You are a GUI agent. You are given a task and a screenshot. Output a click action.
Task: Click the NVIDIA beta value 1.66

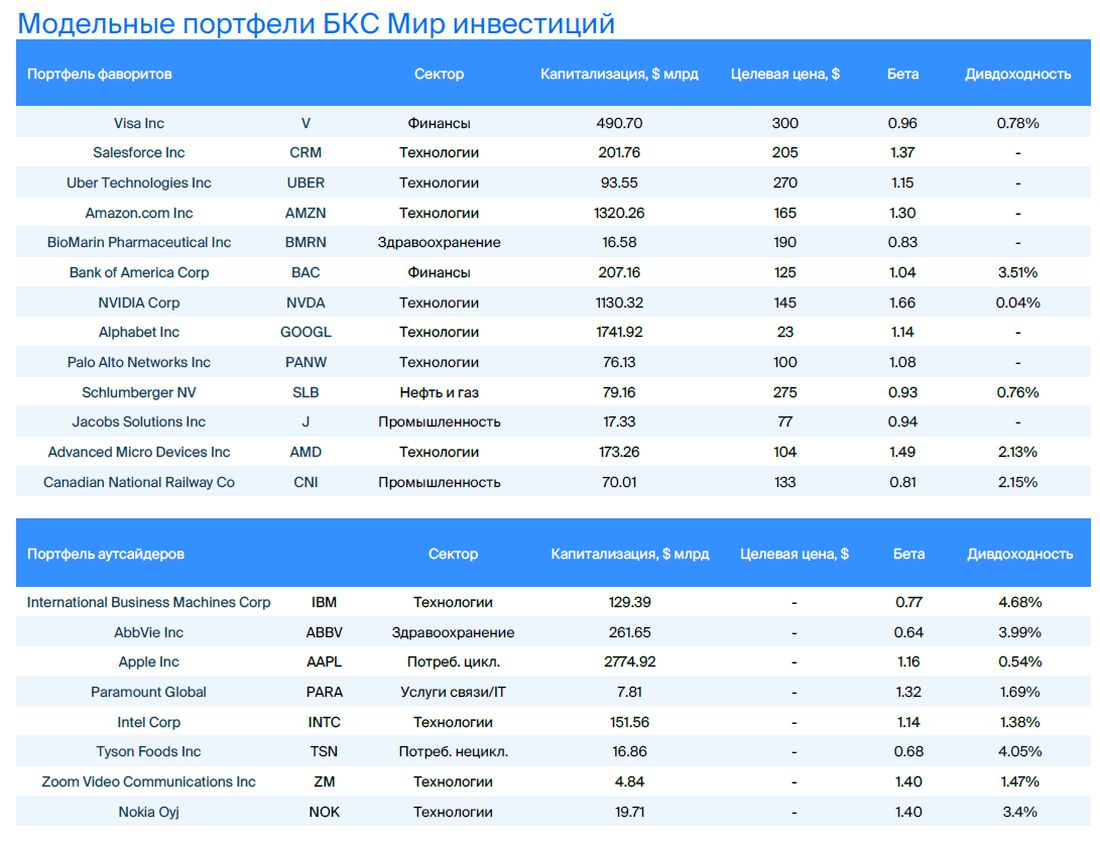point(902,302)
